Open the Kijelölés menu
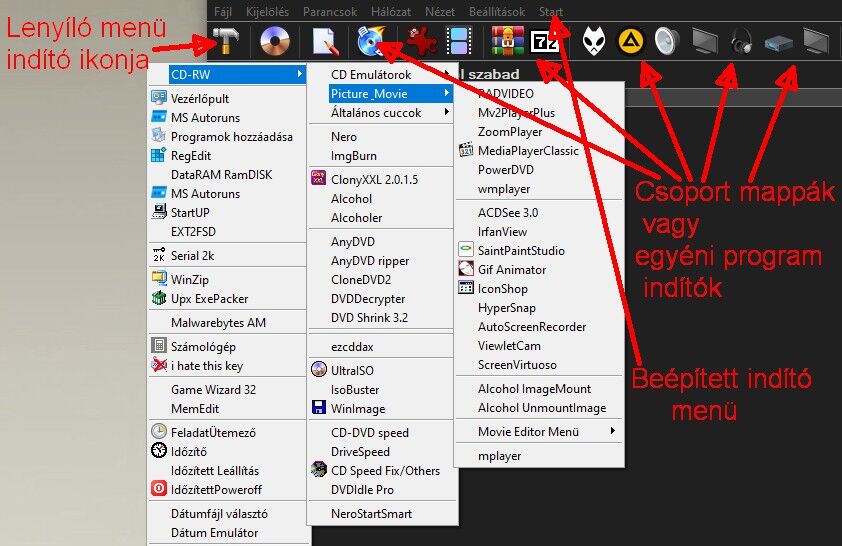 click(x=267, y=11)
